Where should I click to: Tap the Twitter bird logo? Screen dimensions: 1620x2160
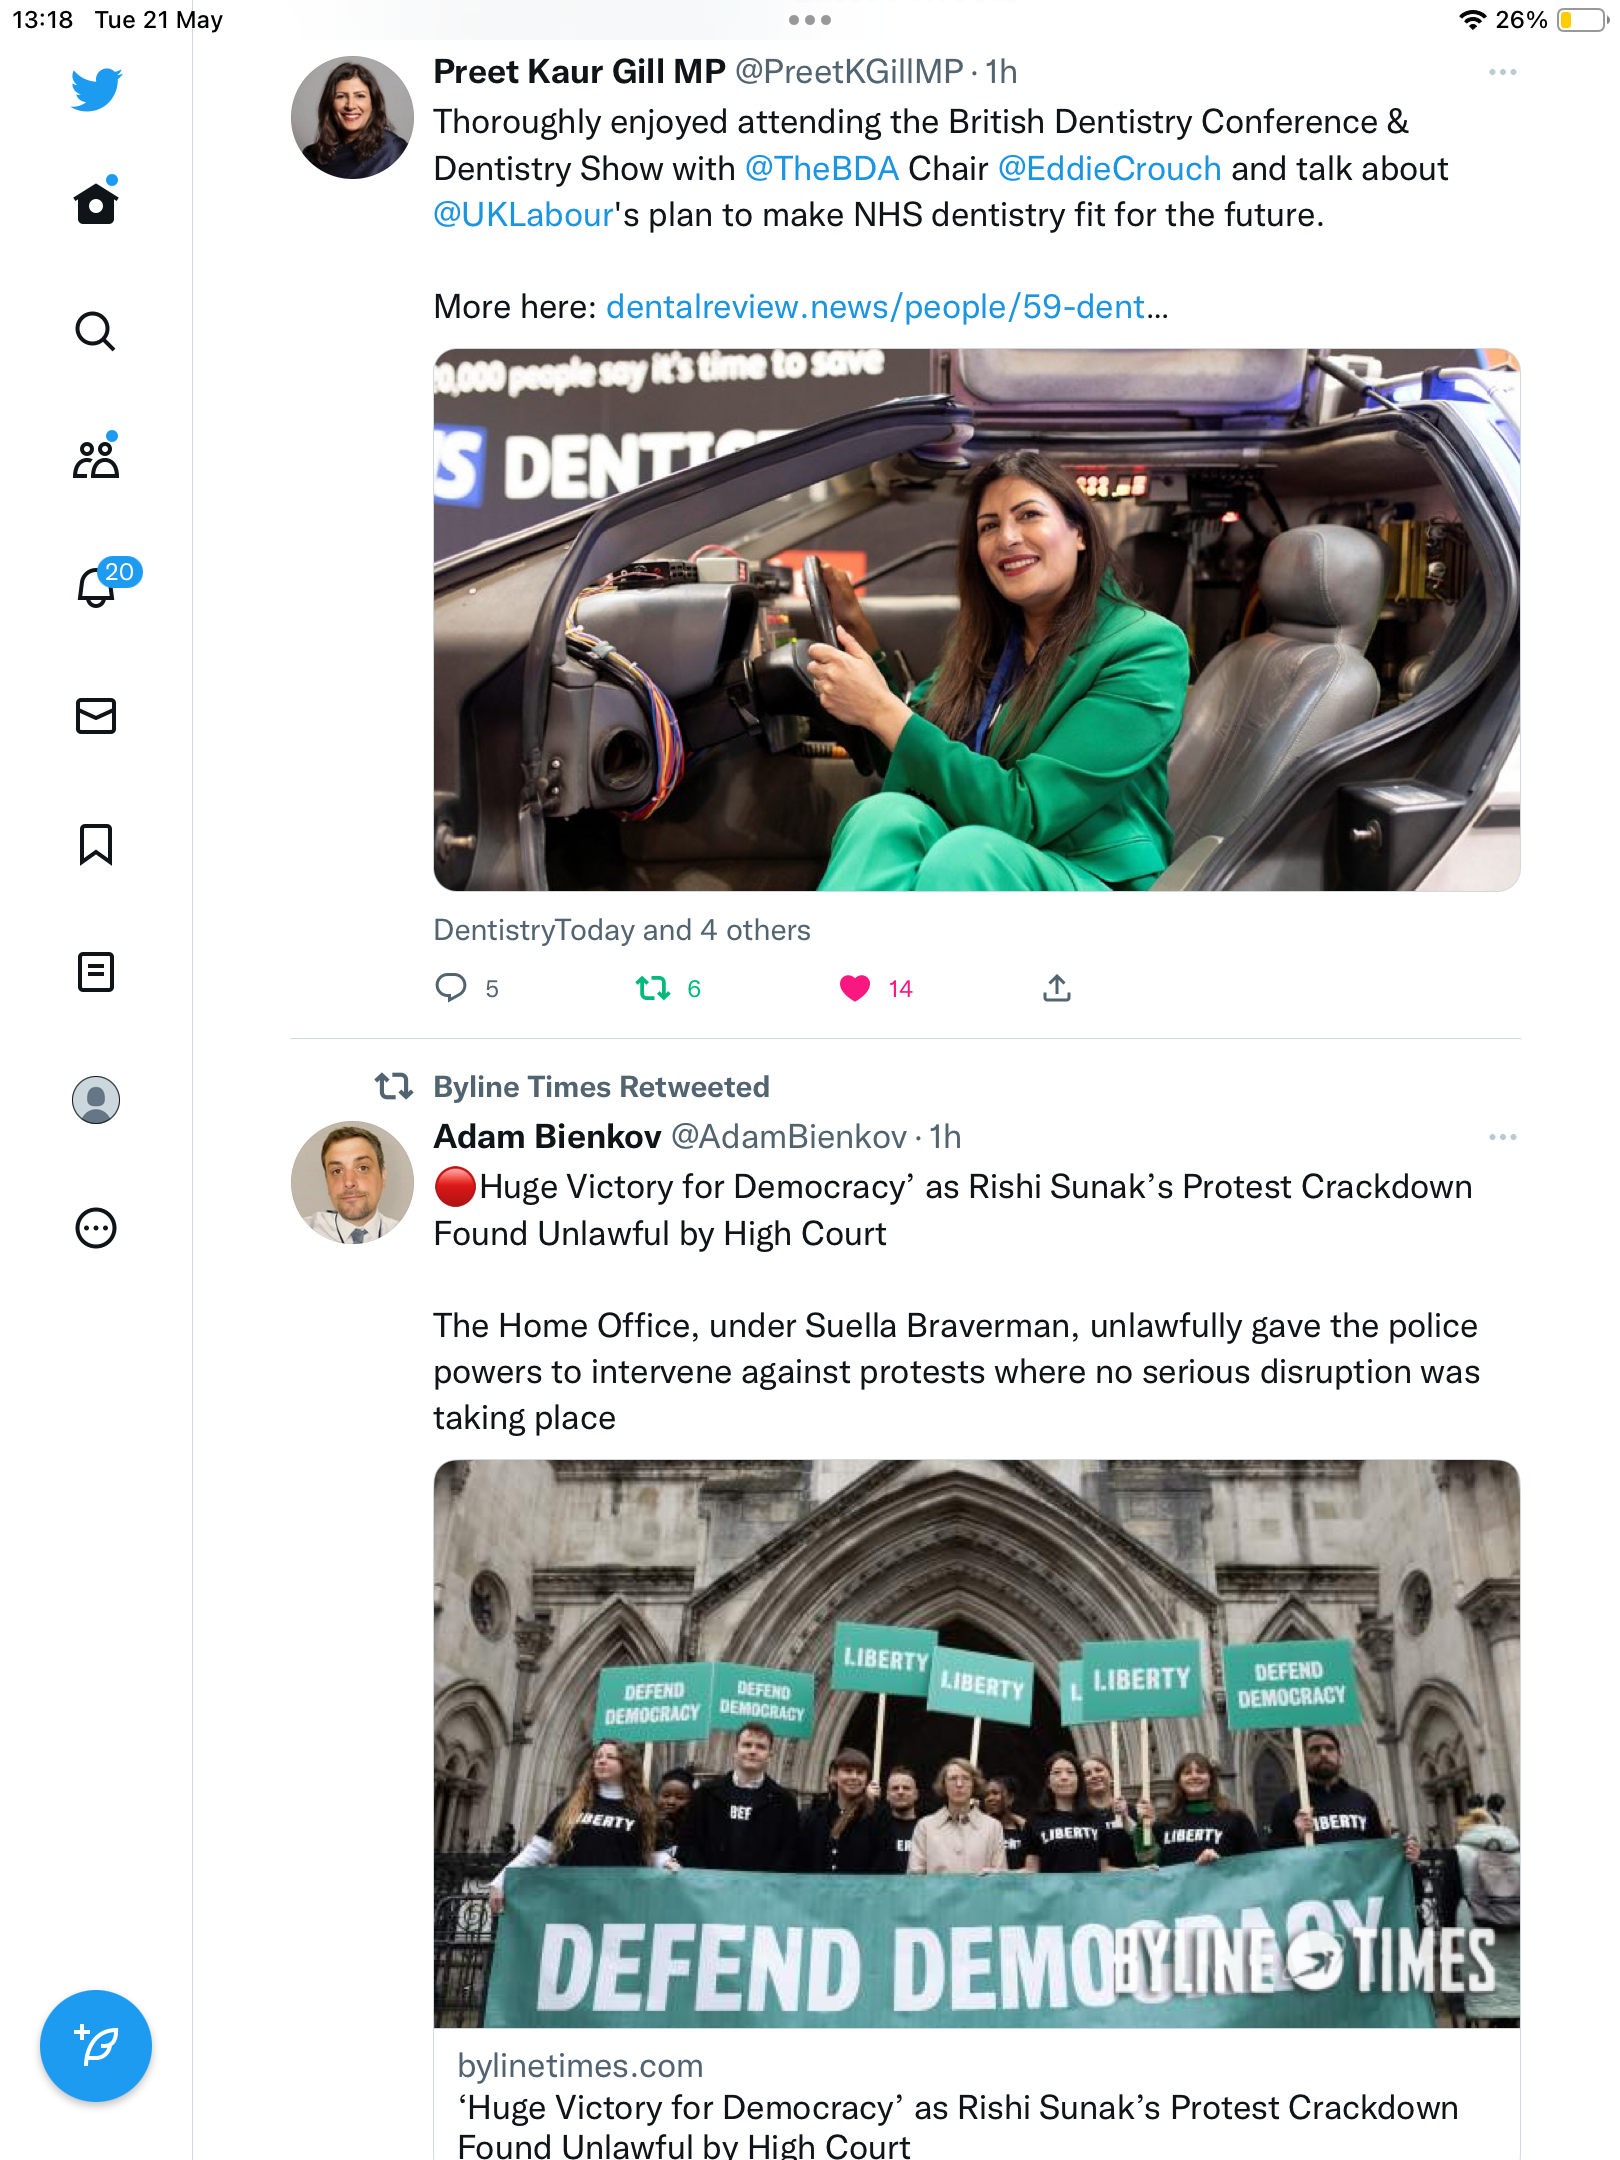pos(96,89)
